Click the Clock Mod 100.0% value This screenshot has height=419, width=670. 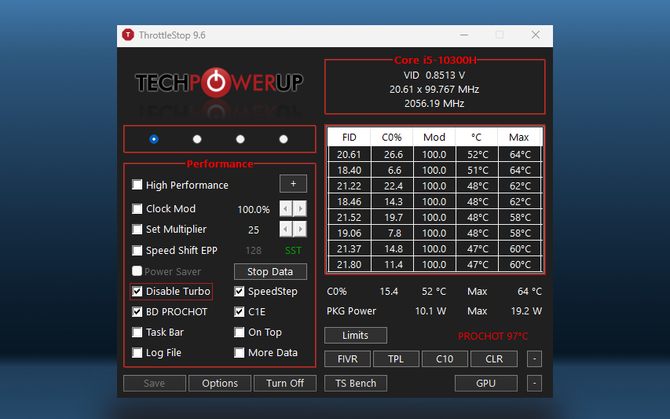click(x=253, y=210)
